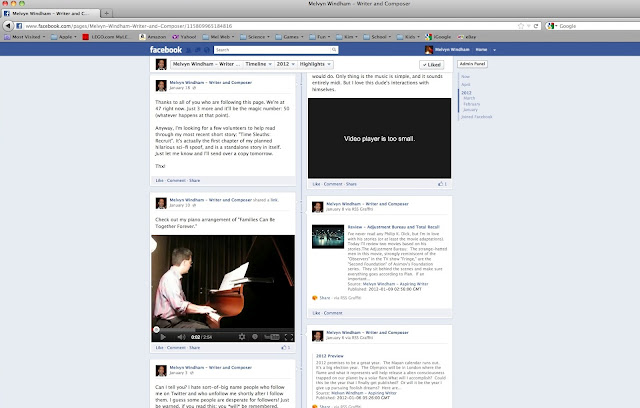
Task: Click the browser URL address field
Action: [269, 26]
